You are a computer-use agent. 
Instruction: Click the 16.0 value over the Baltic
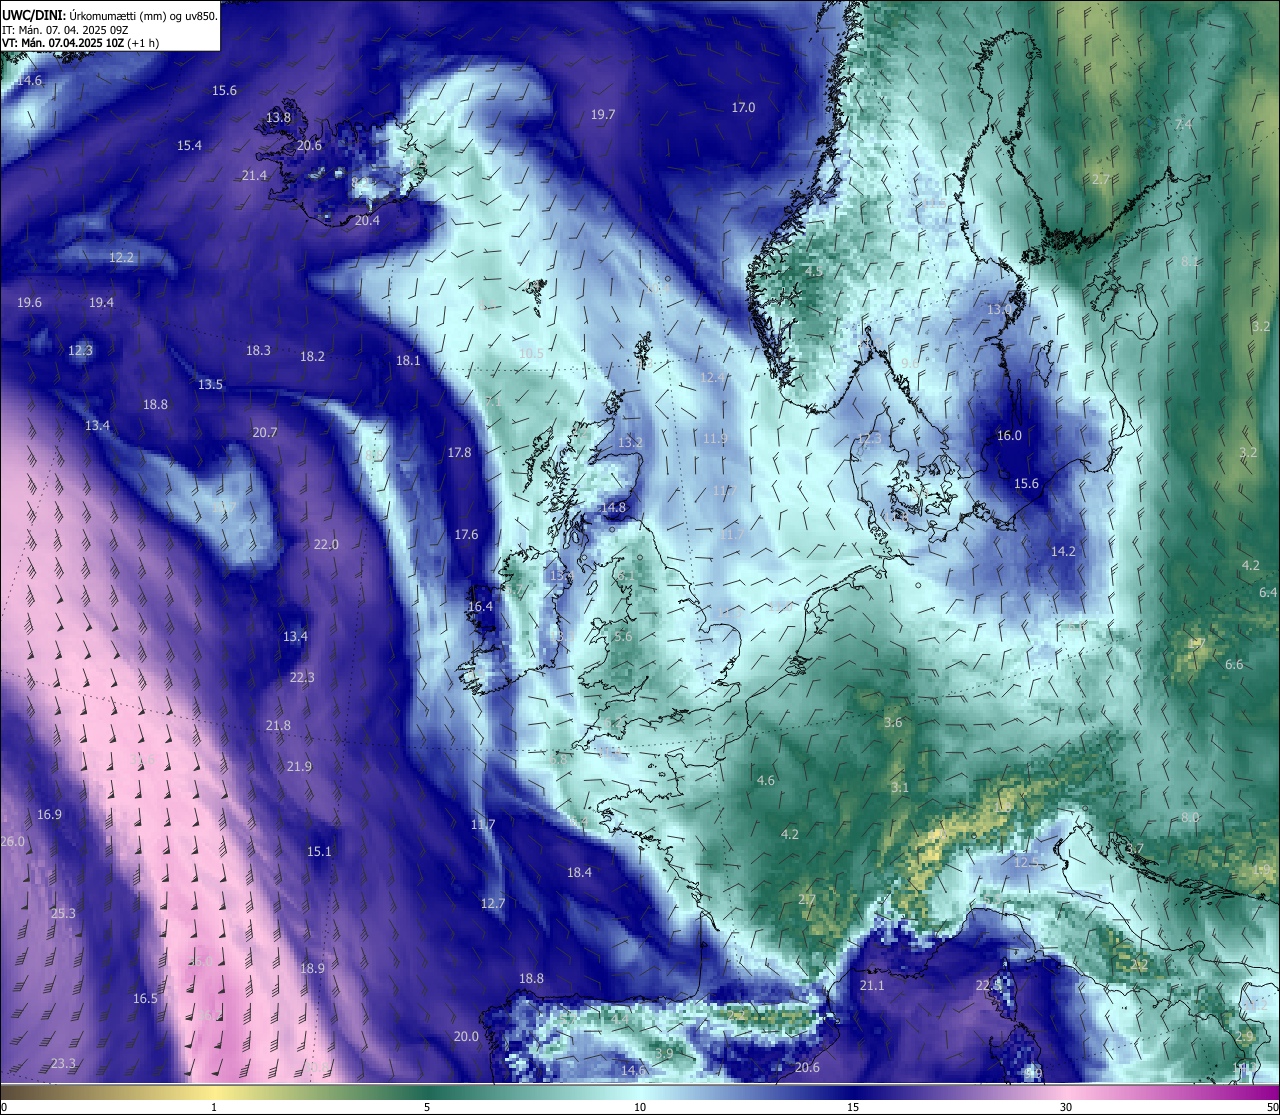[1010, 436]
